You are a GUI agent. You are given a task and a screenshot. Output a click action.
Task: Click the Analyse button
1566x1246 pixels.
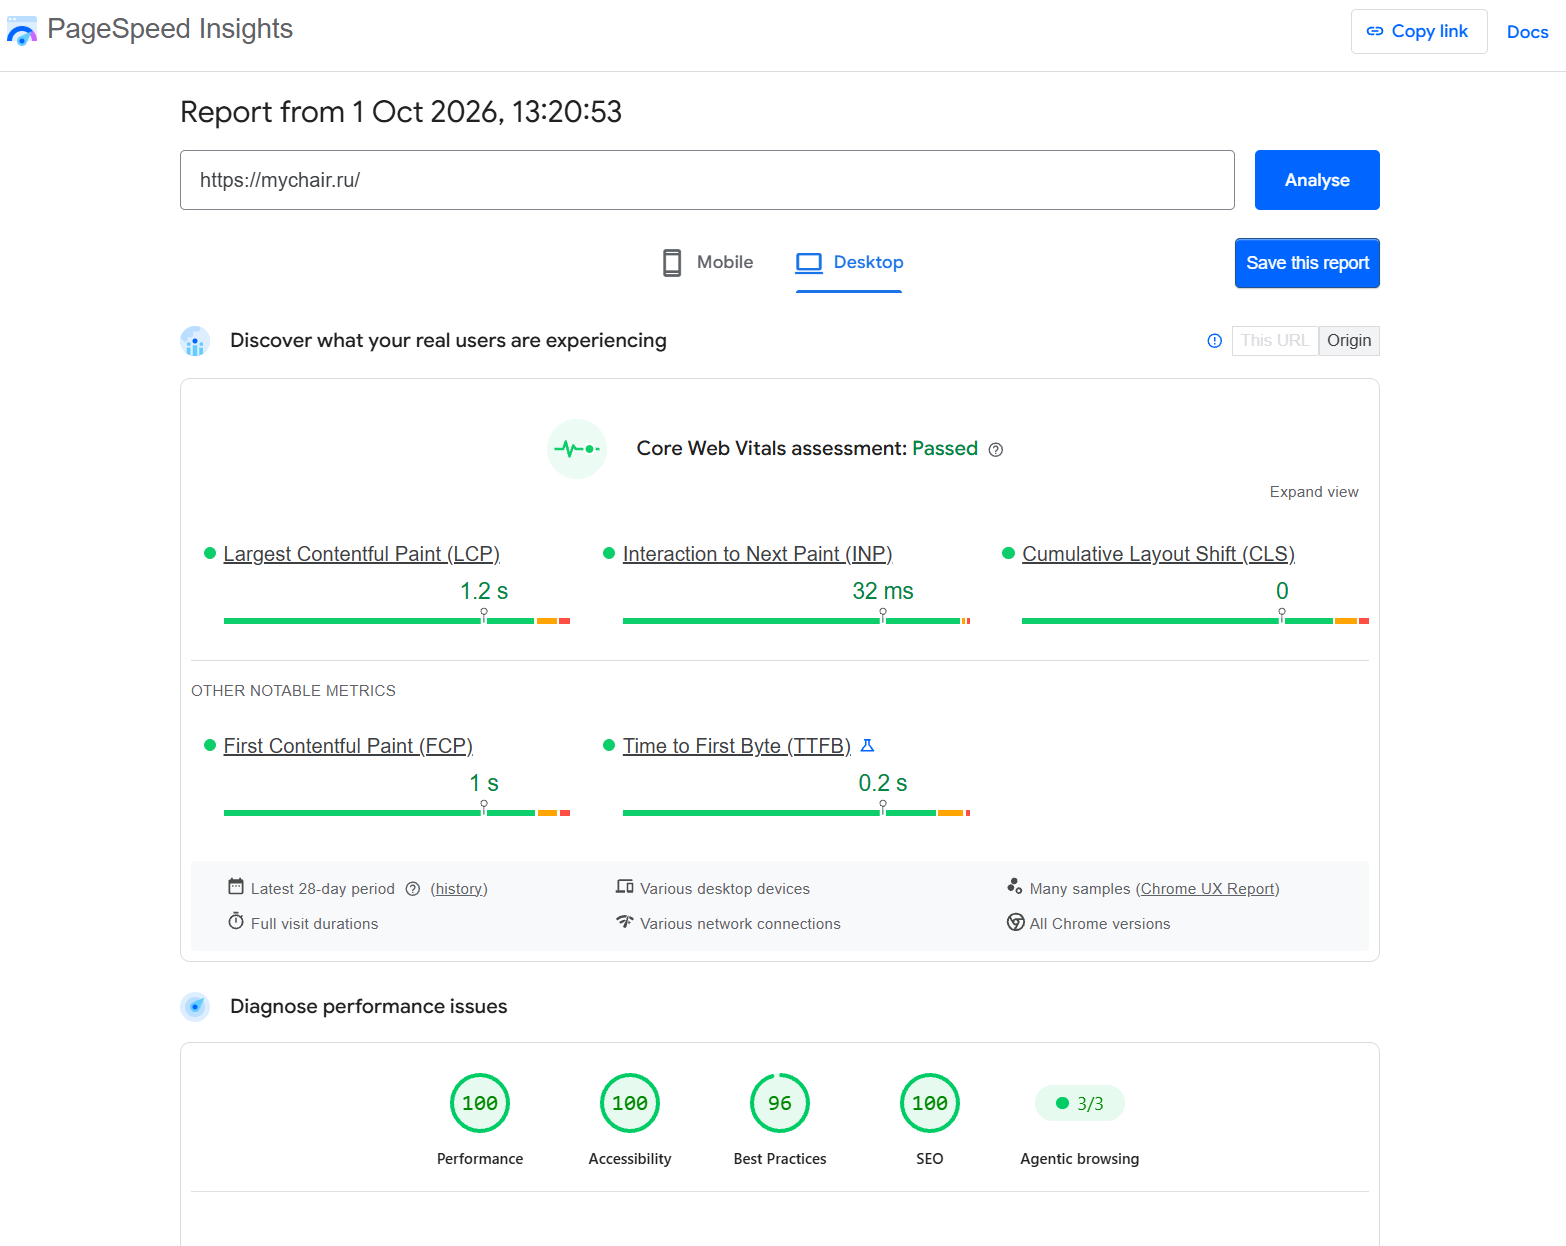click(x=1317, y=180)
